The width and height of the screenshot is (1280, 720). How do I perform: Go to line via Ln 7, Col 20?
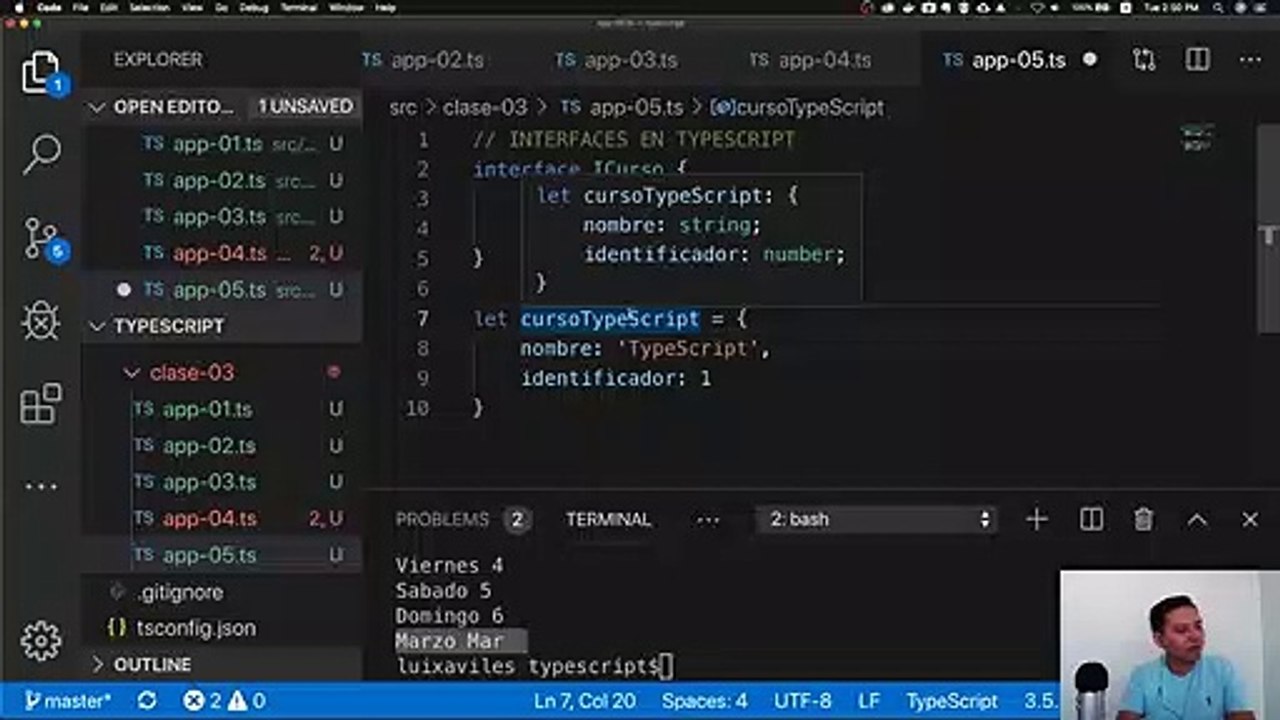point(585,700)
